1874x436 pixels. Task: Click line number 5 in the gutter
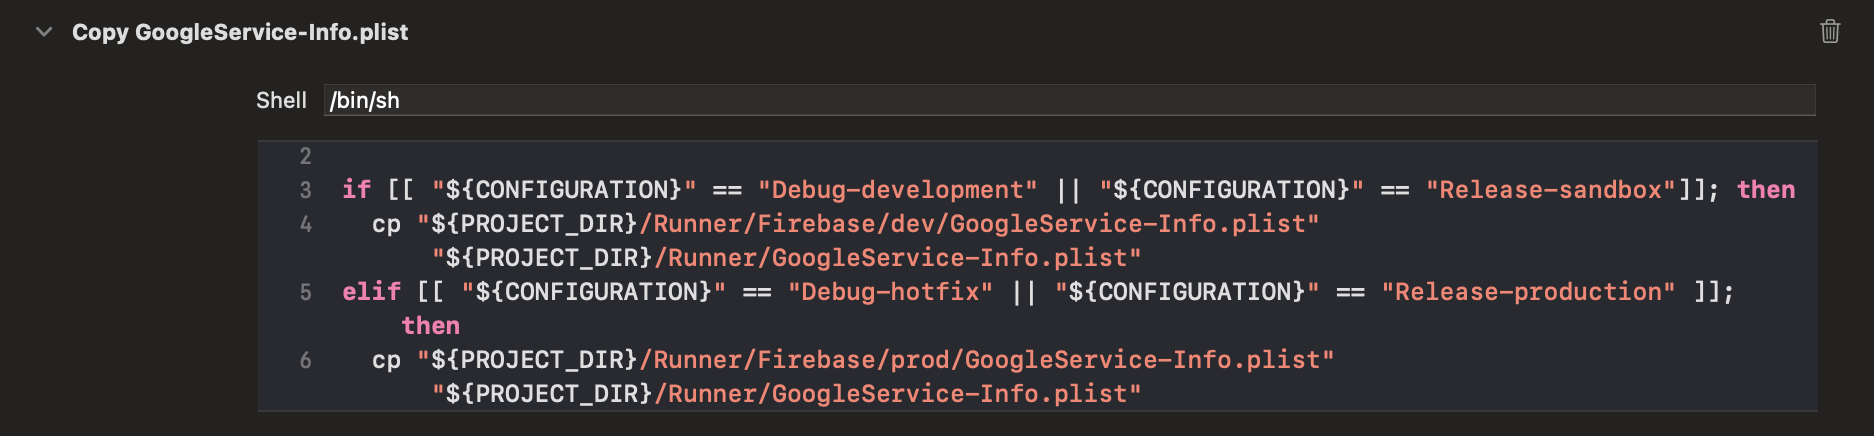tap(305, 292)
